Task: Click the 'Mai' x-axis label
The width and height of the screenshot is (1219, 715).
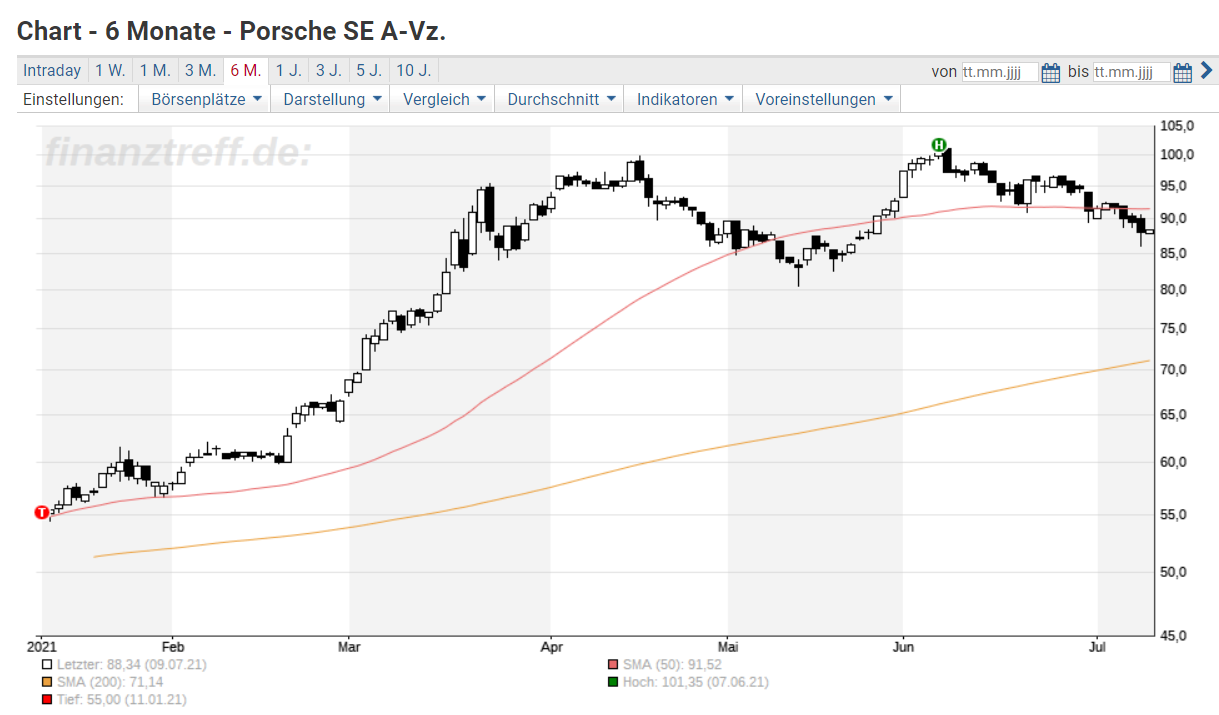Action: 728,646
